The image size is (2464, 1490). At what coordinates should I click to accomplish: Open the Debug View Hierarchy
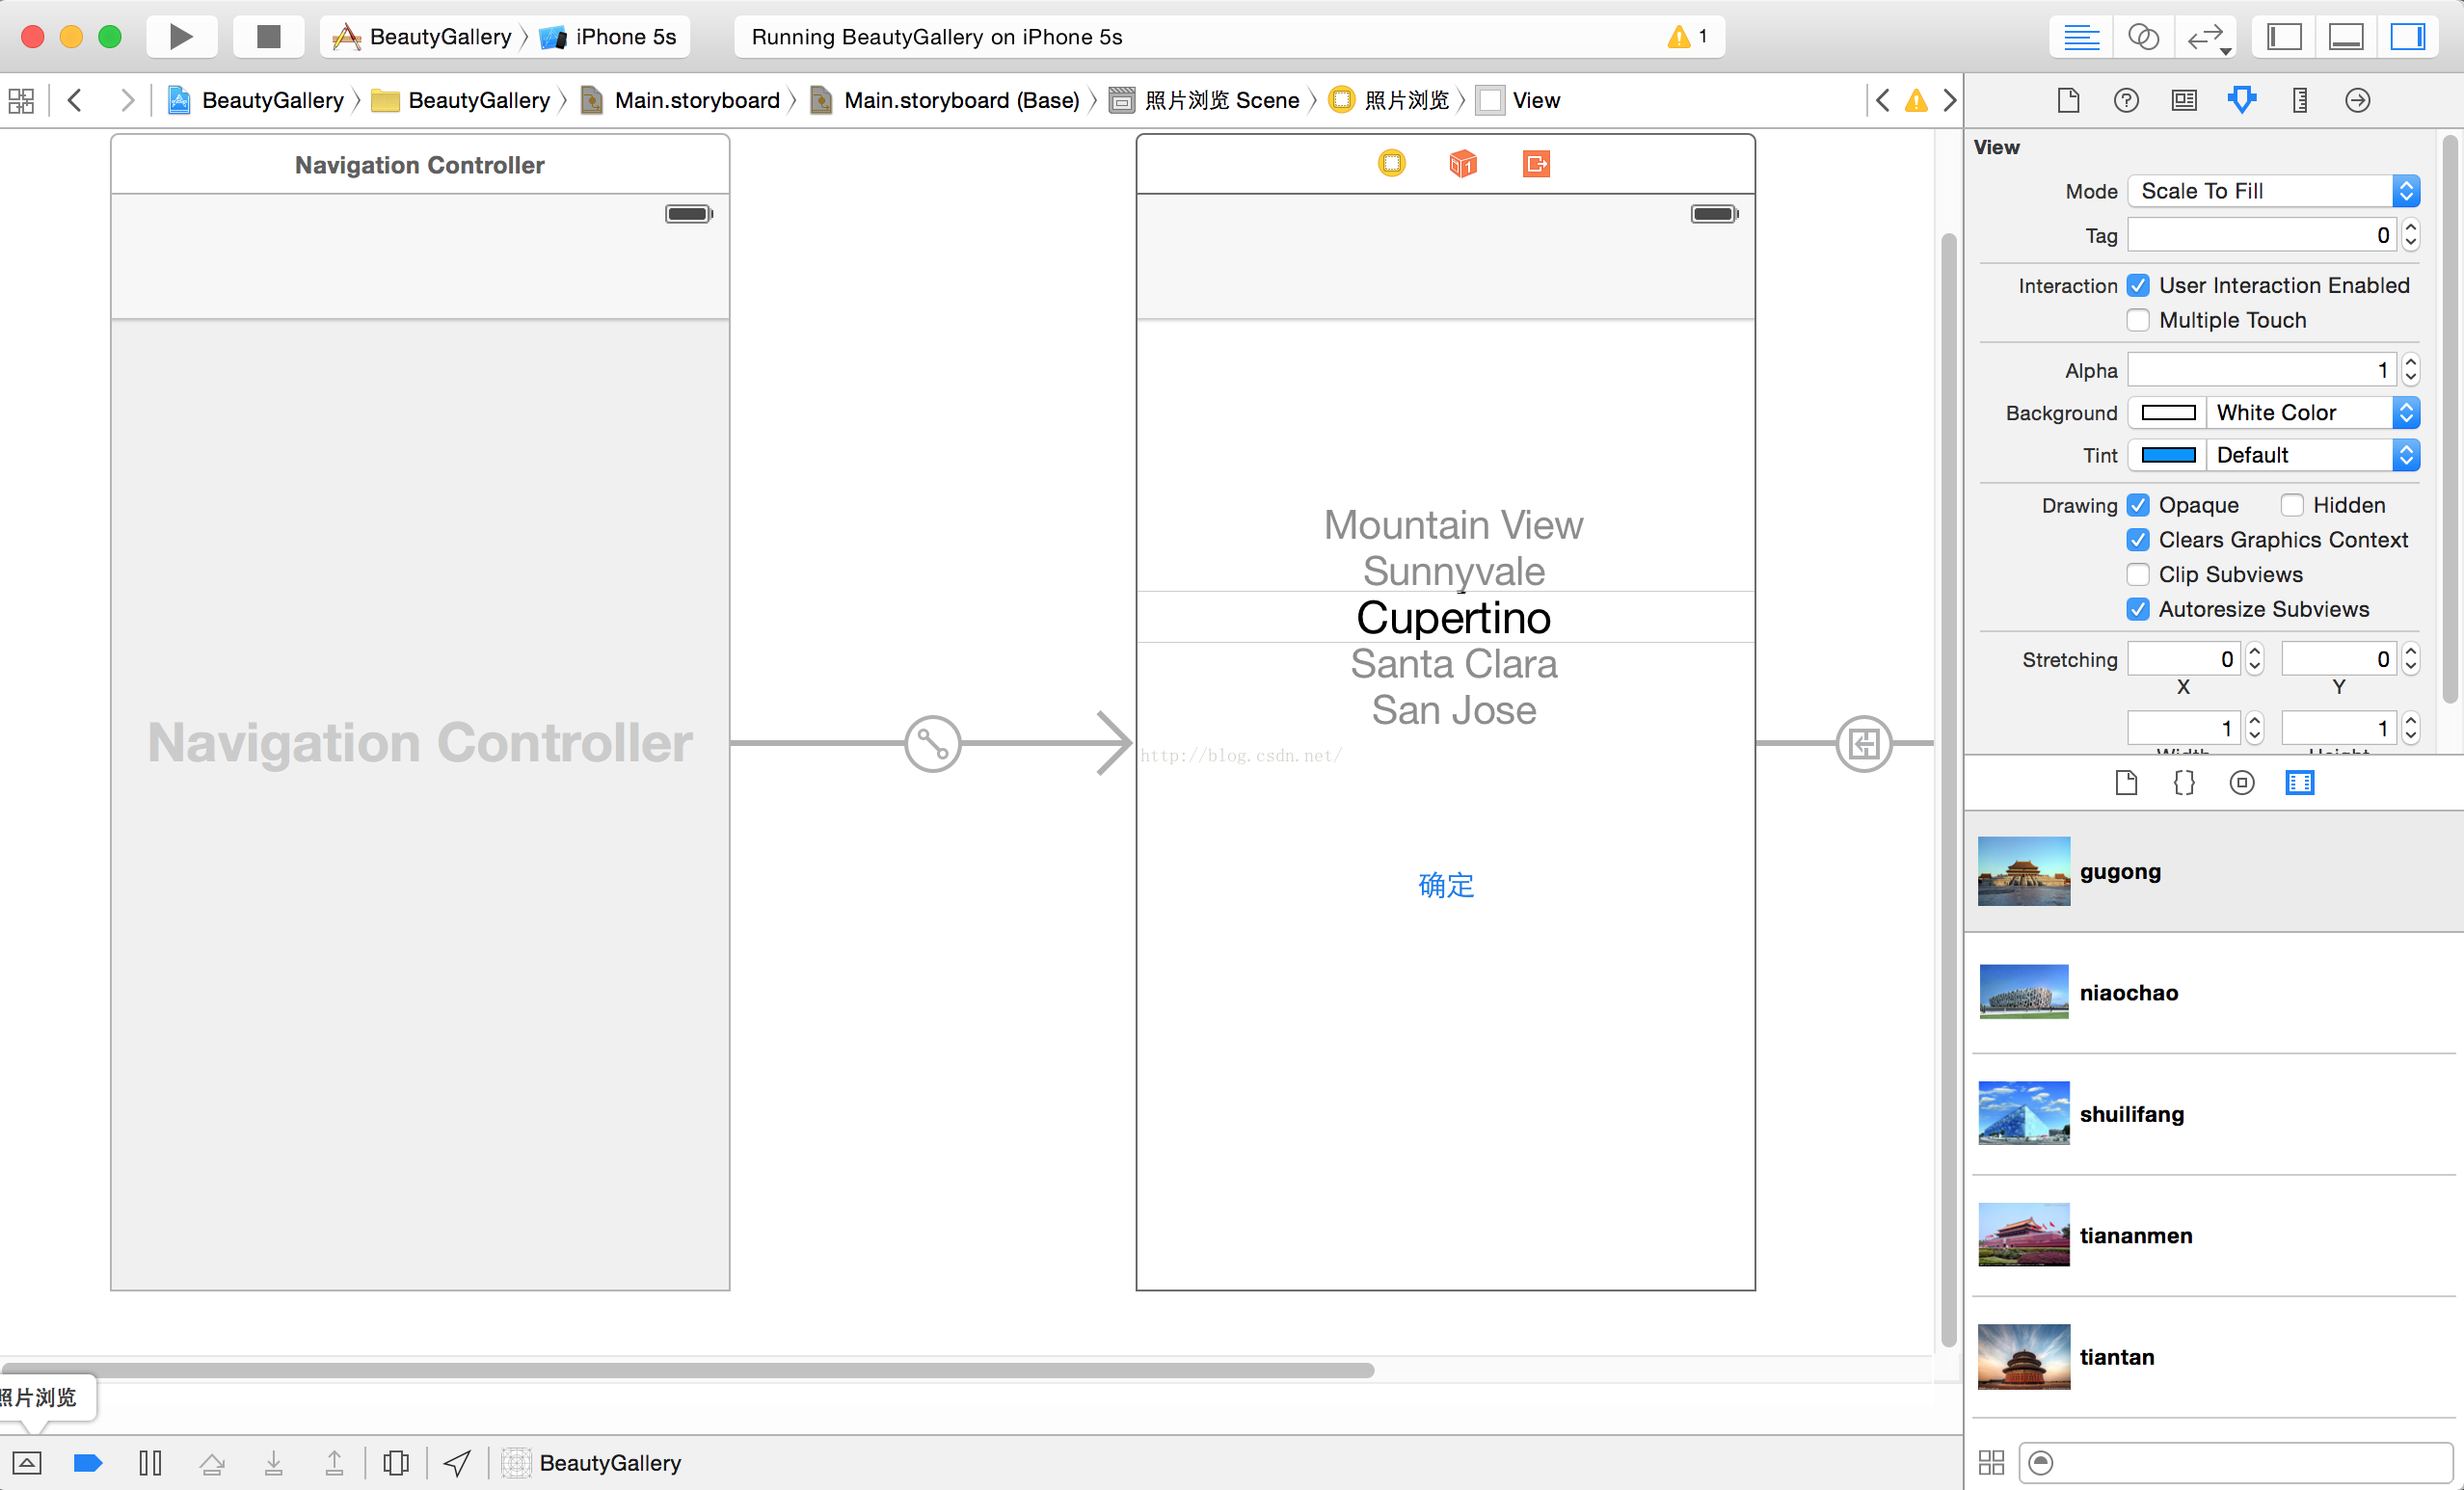coord(396,1463)
